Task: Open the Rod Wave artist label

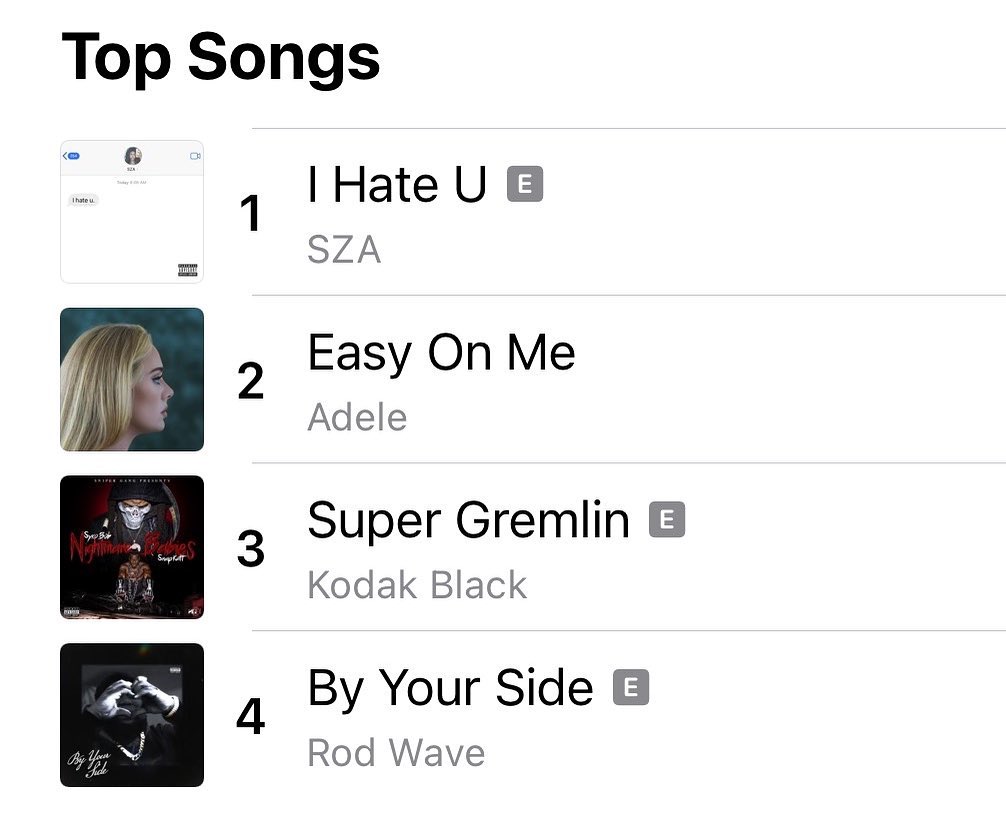Action: click(x=396, y=752)
